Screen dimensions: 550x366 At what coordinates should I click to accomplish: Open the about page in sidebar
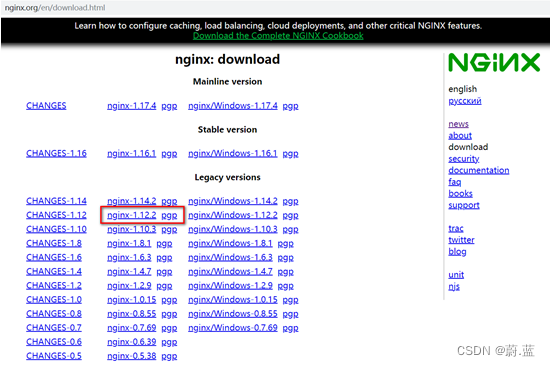(460, 135)
